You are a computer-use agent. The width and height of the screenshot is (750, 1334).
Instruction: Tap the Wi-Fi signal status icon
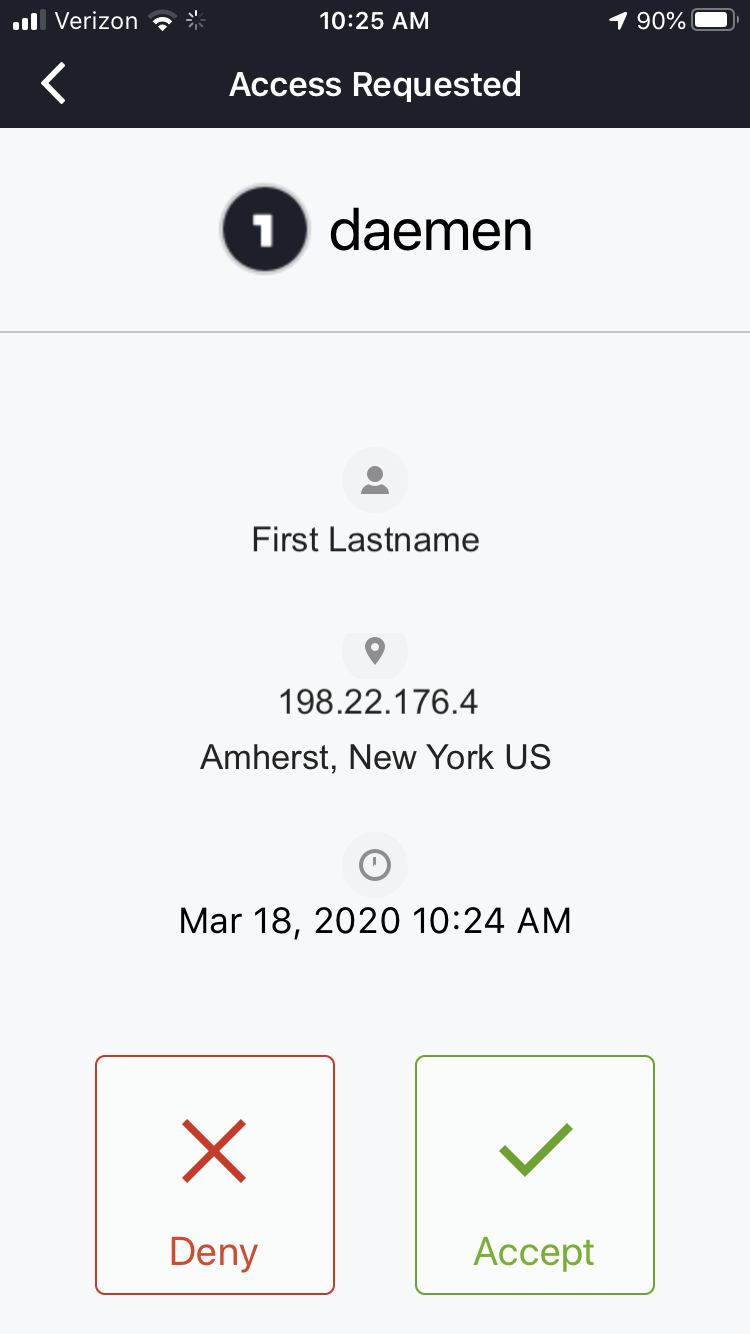click(x=161, y=21)
